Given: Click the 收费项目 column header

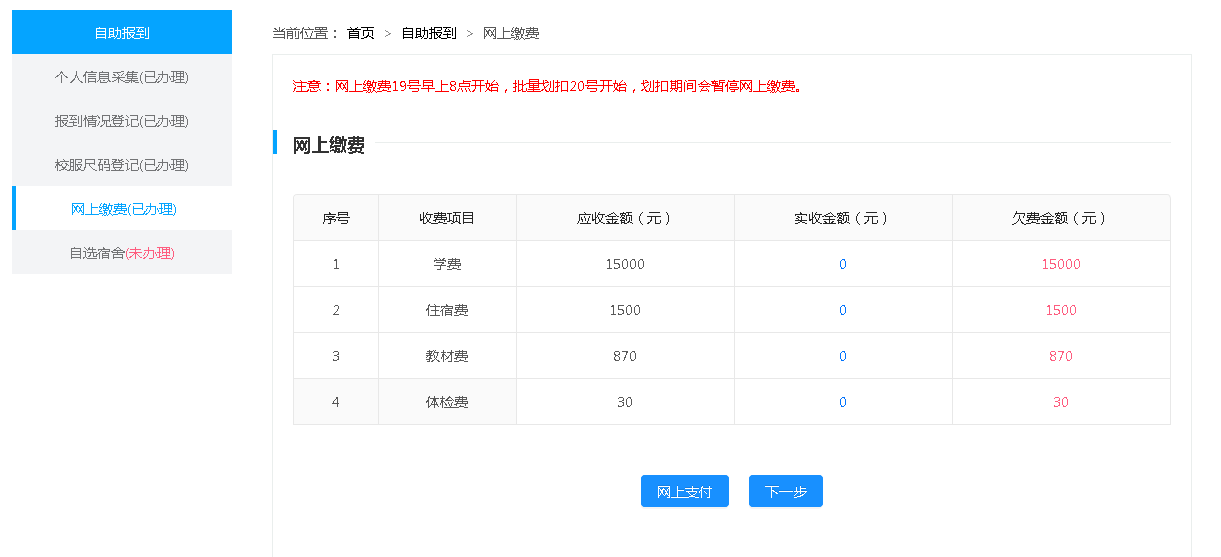Looking at the screenshot, I should (447, 218).
